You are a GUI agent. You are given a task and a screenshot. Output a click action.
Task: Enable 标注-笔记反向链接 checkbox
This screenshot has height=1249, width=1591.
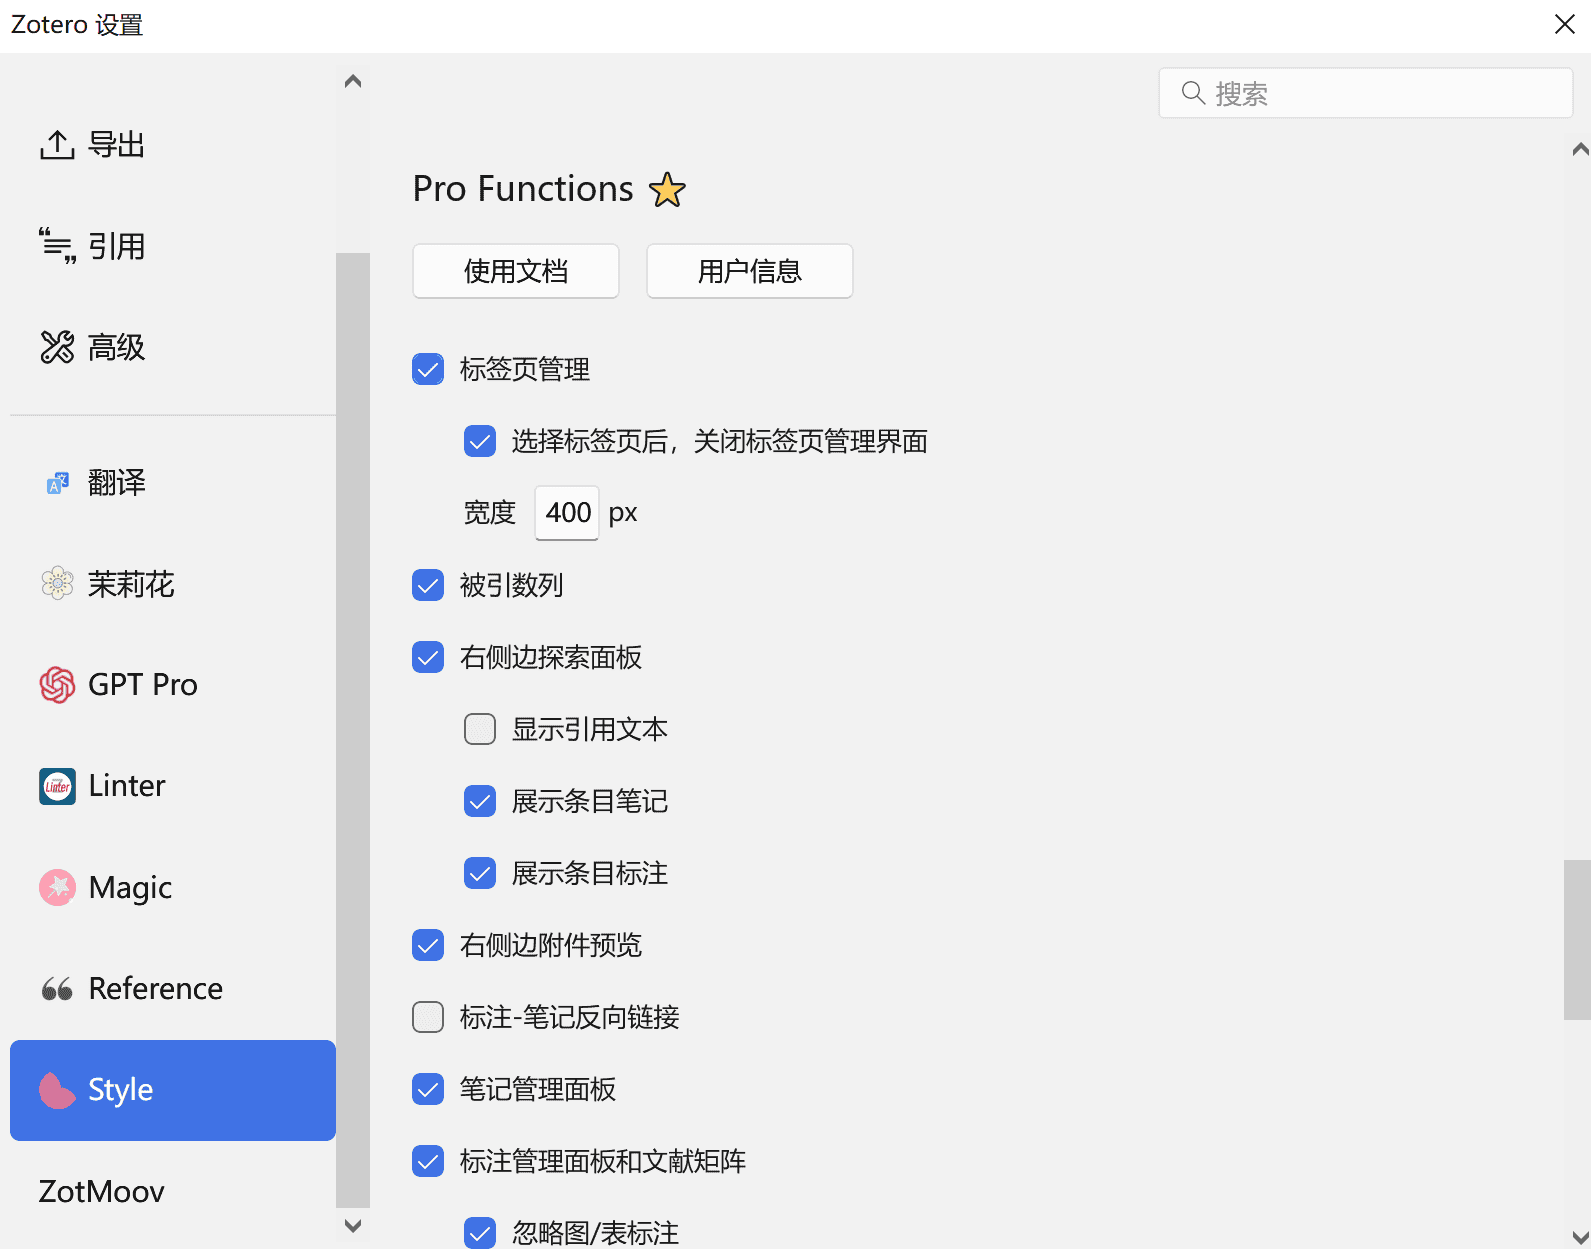point(428,1017)
